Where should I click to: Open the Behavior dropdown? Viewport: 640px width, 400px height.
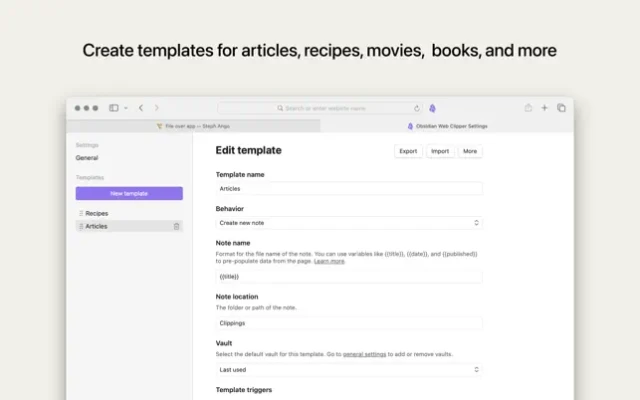(349, 222)
